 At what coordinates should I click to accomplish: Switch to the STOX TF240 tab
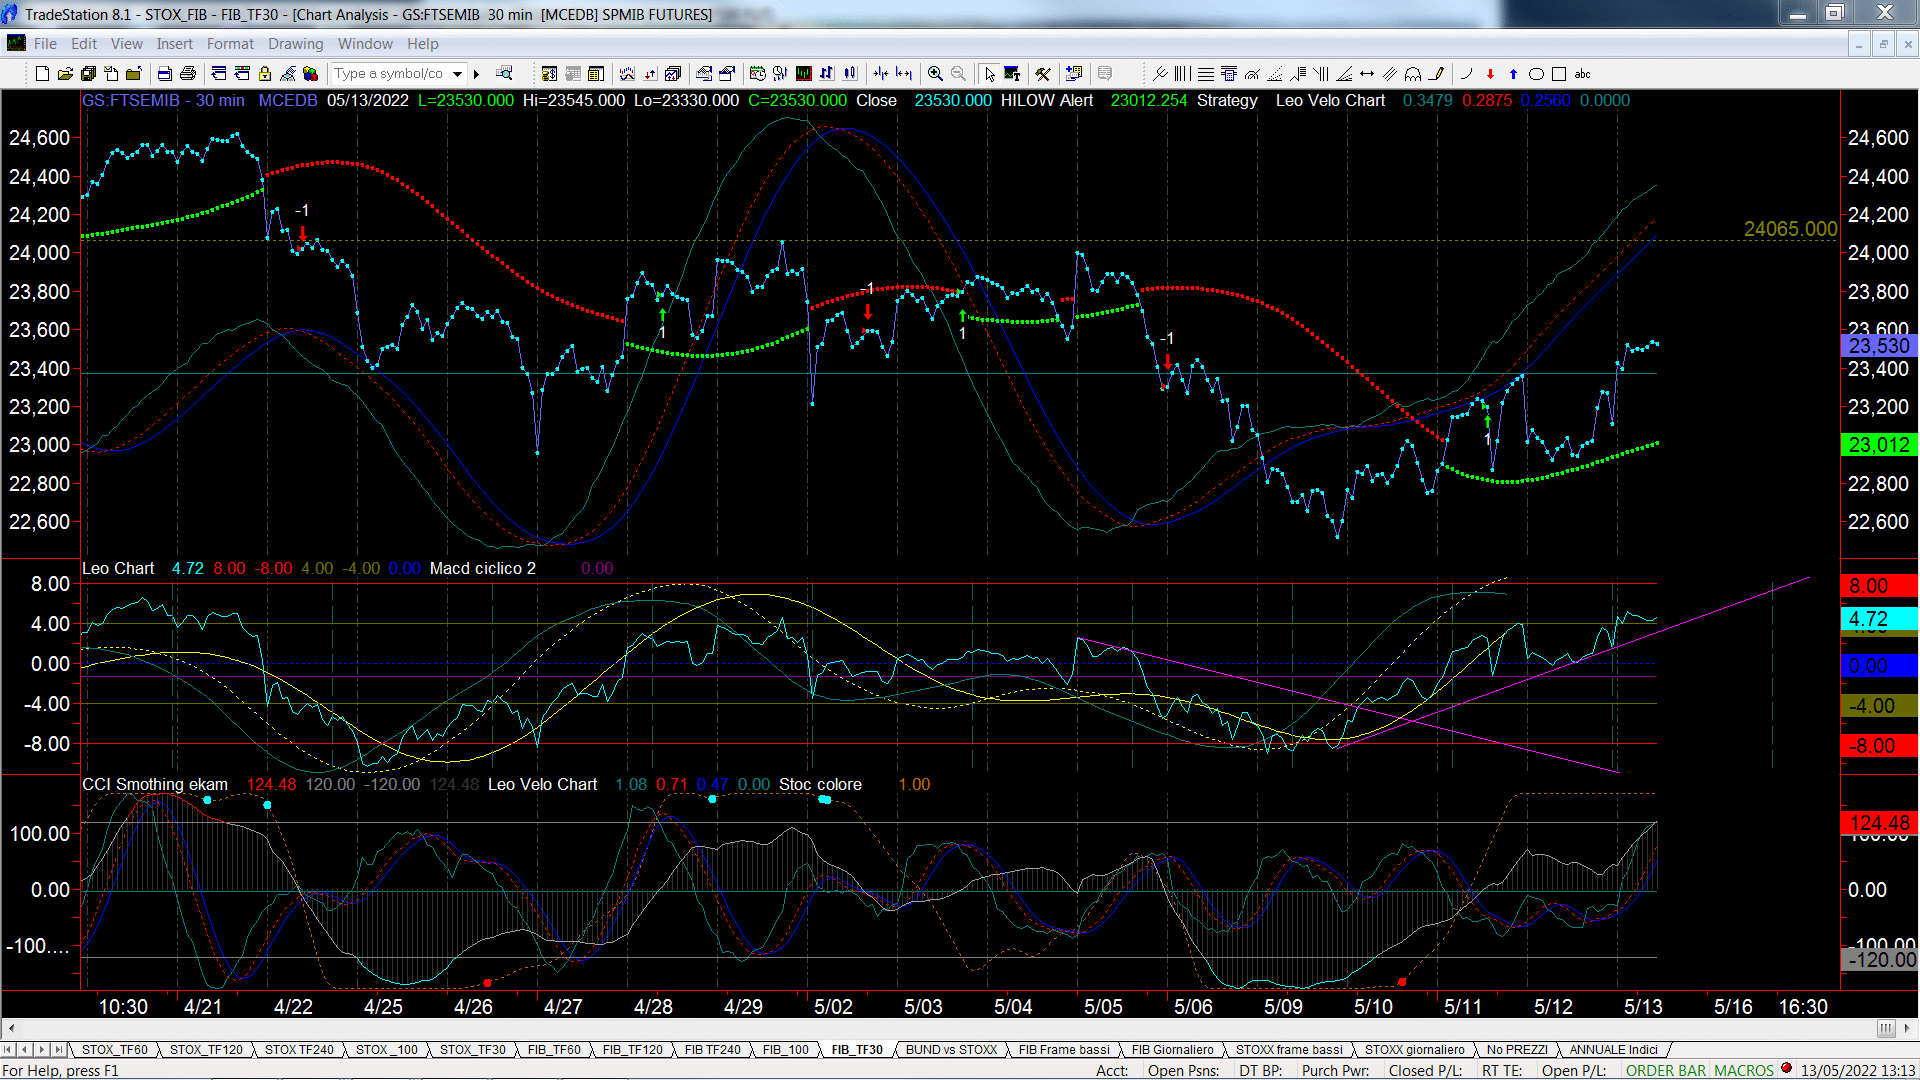click(x=299, y=1049)
